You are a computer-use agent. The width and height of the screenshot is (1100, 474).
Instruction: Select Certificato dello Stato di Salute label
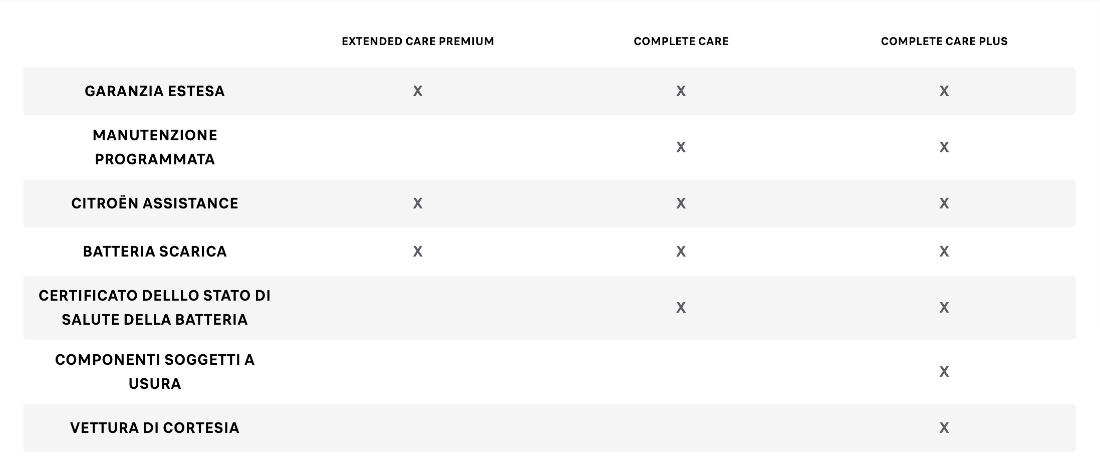[x=154, y=308]
